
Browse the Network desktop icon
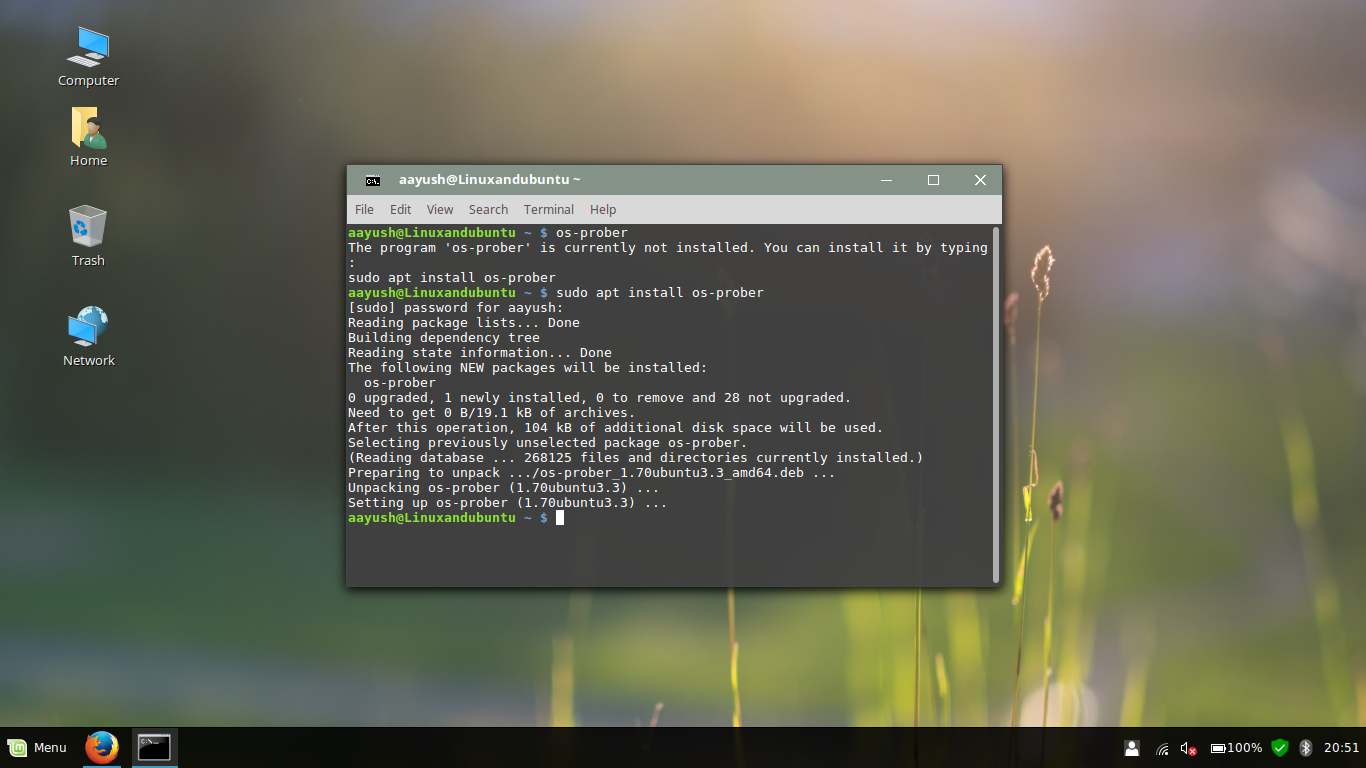point(88,330)
